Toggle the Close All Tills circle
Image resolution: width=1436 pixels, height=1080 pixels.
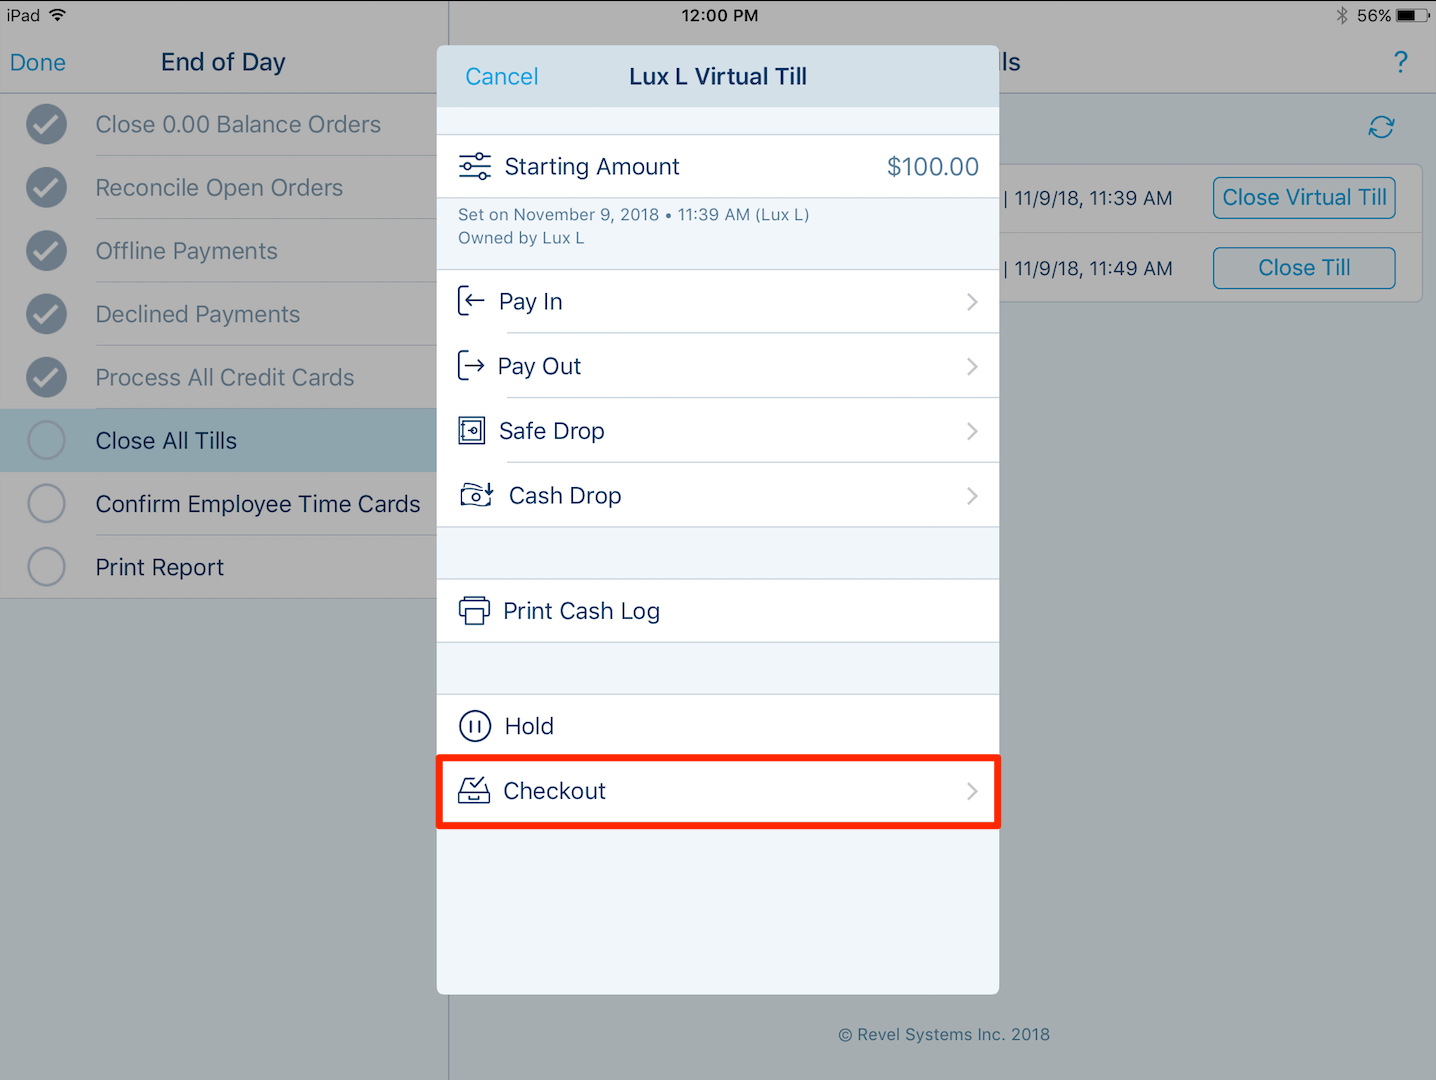(46, 440)
